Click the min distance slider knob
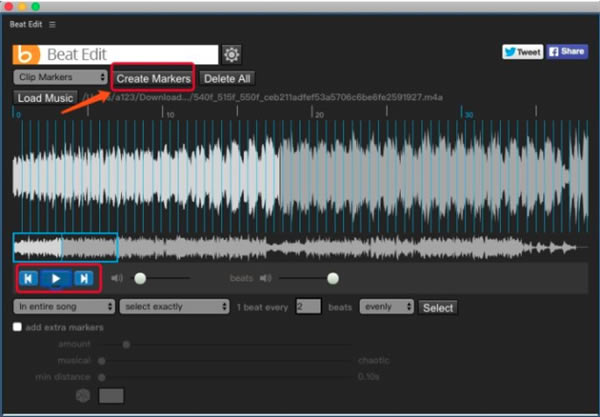 [x=102, y=377]
